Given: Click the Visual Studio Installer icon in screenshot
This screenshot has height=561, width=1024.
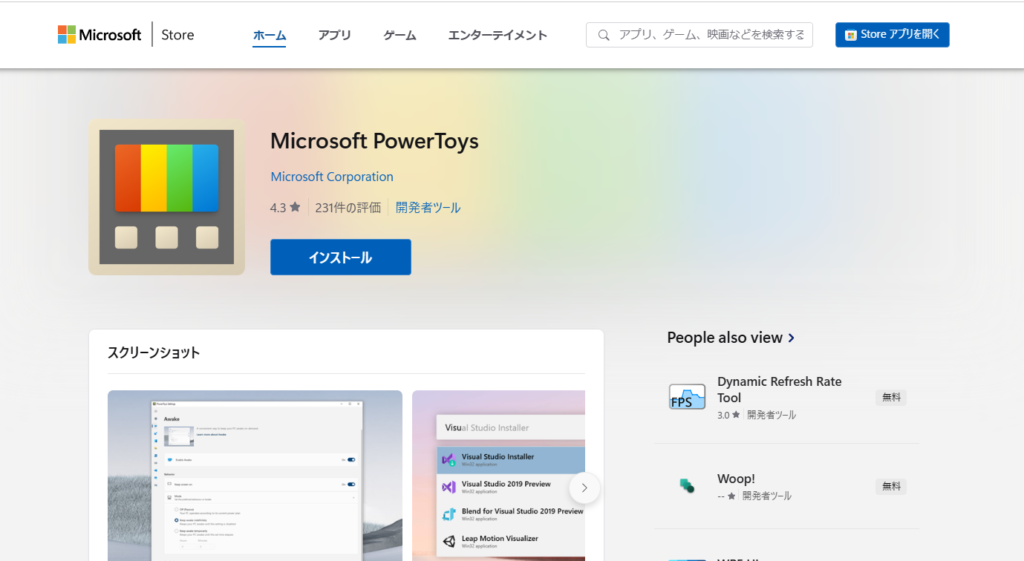Looking at the screenshot, I should (x=449, y=460).
